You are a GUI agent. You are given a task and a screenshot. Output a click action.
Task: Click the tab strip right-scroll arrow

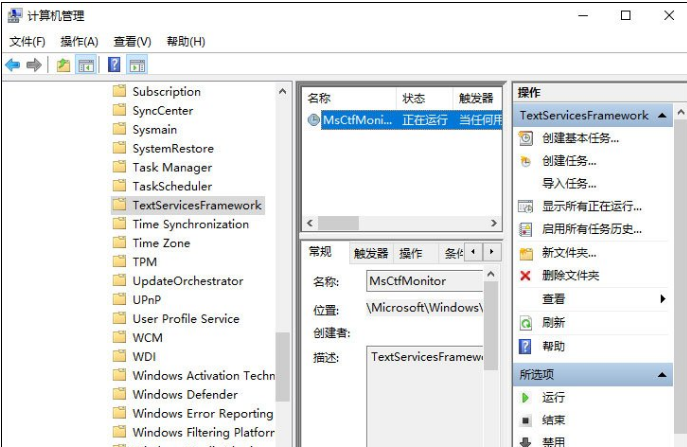492,252
